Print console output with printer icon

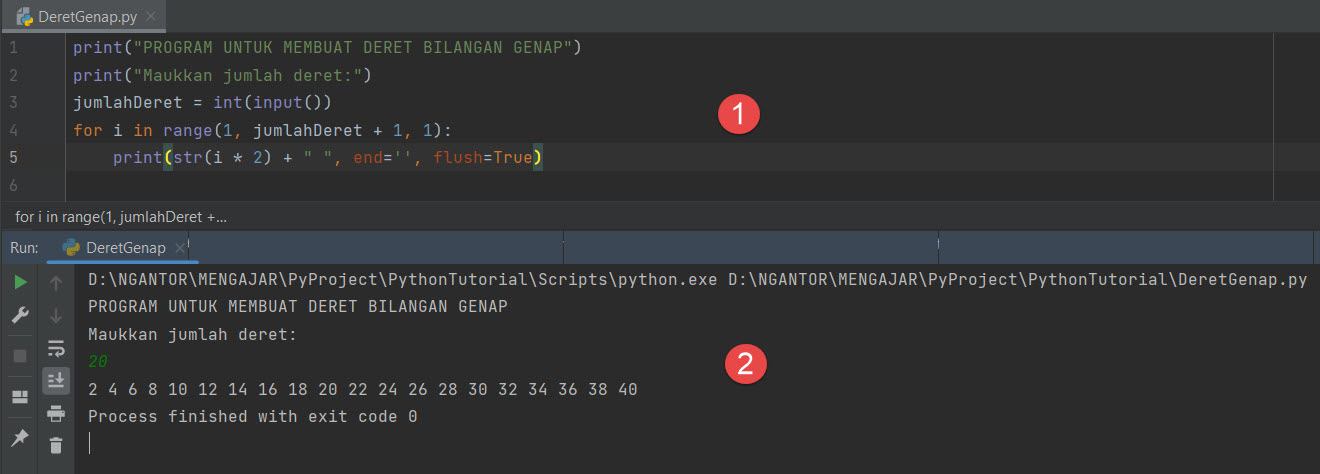(x=56, y=413)
